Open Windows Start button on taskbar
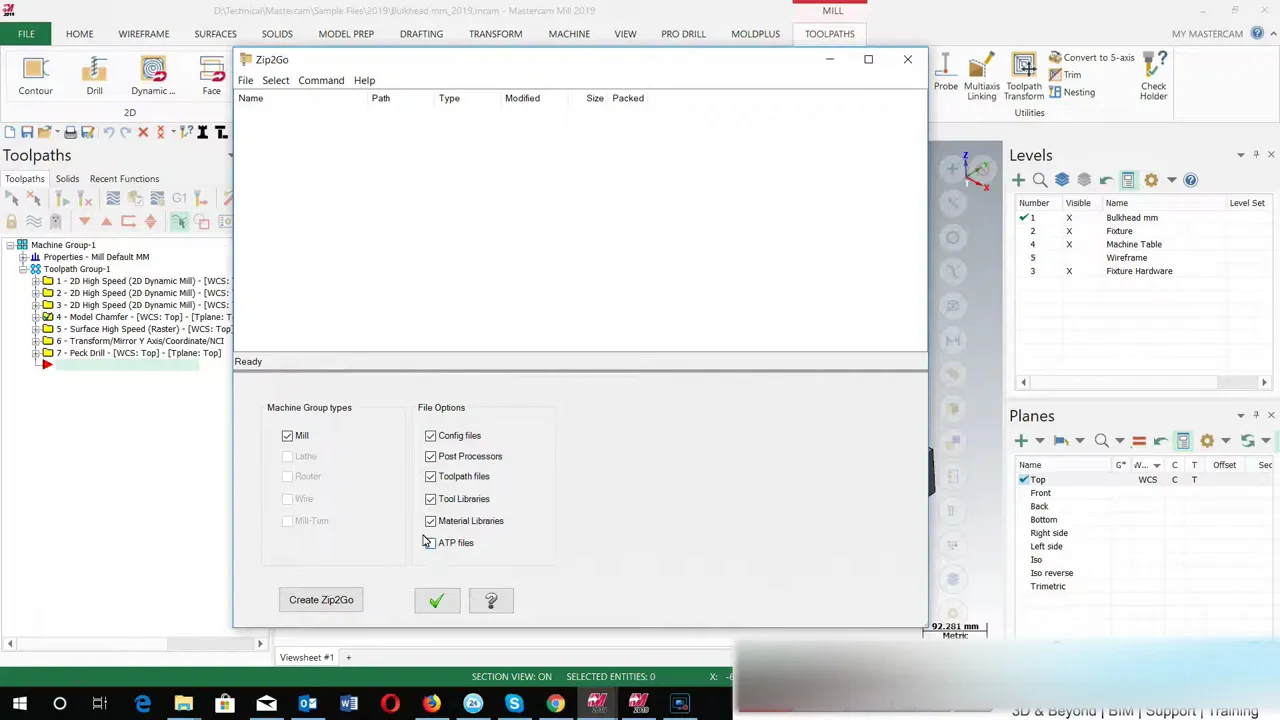This screenshot has width=1280, height=720. tap(19, 704)
